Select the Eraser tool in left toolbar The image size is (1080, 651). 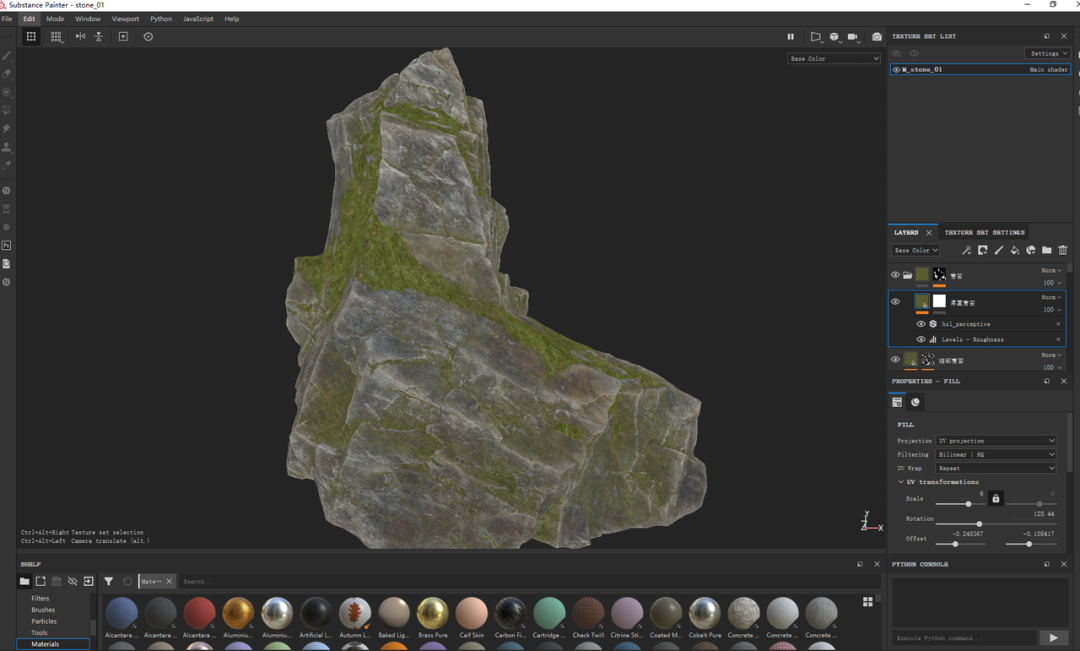click(x=7, y=74)
